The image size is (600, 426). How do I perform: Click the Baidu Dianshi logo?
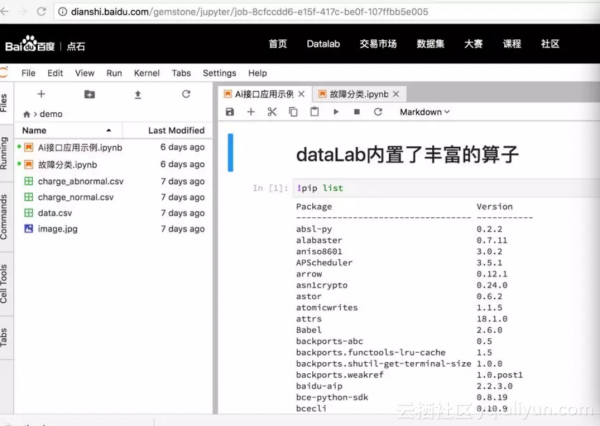[45, 45]
